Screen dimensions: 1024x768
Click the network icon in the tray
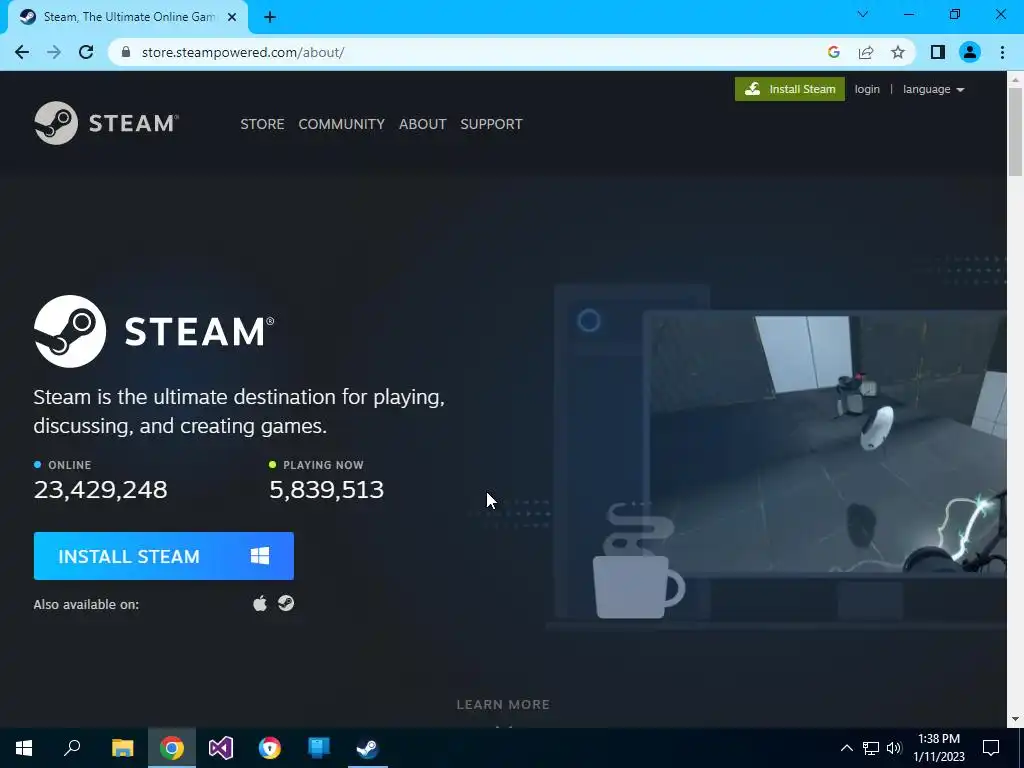pos(871,748)
